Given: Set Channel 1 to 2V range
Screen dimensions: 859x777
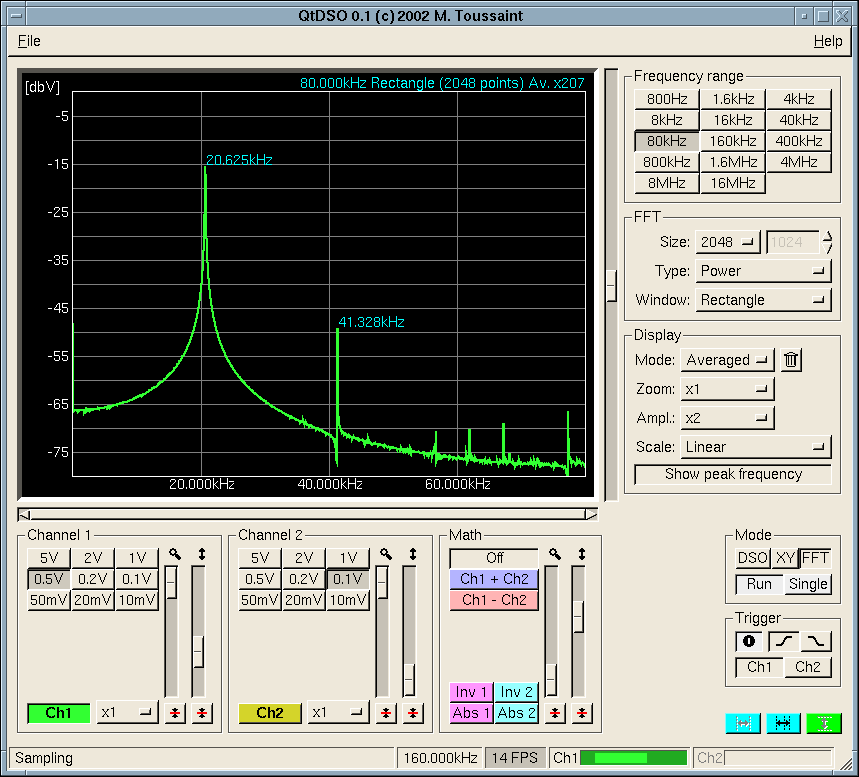Looking at the screenshot, I should click(93, 558).
